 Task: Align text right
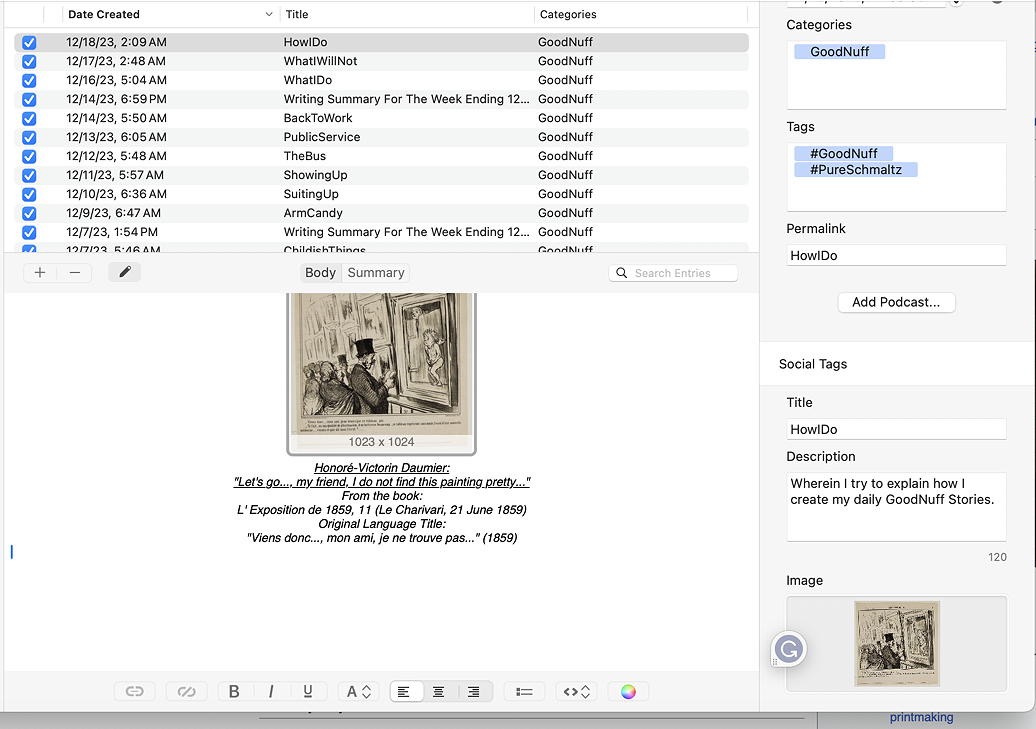point(474,691)
